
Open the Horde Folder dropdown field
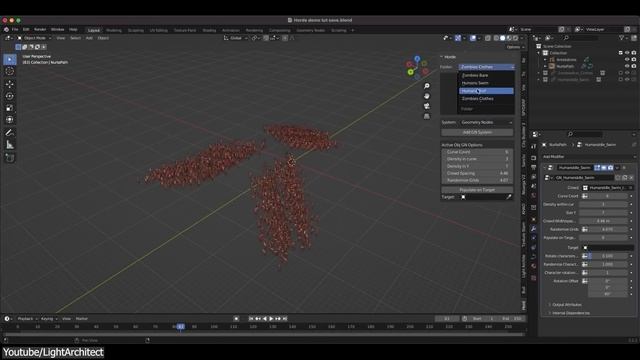click(487, 67)
